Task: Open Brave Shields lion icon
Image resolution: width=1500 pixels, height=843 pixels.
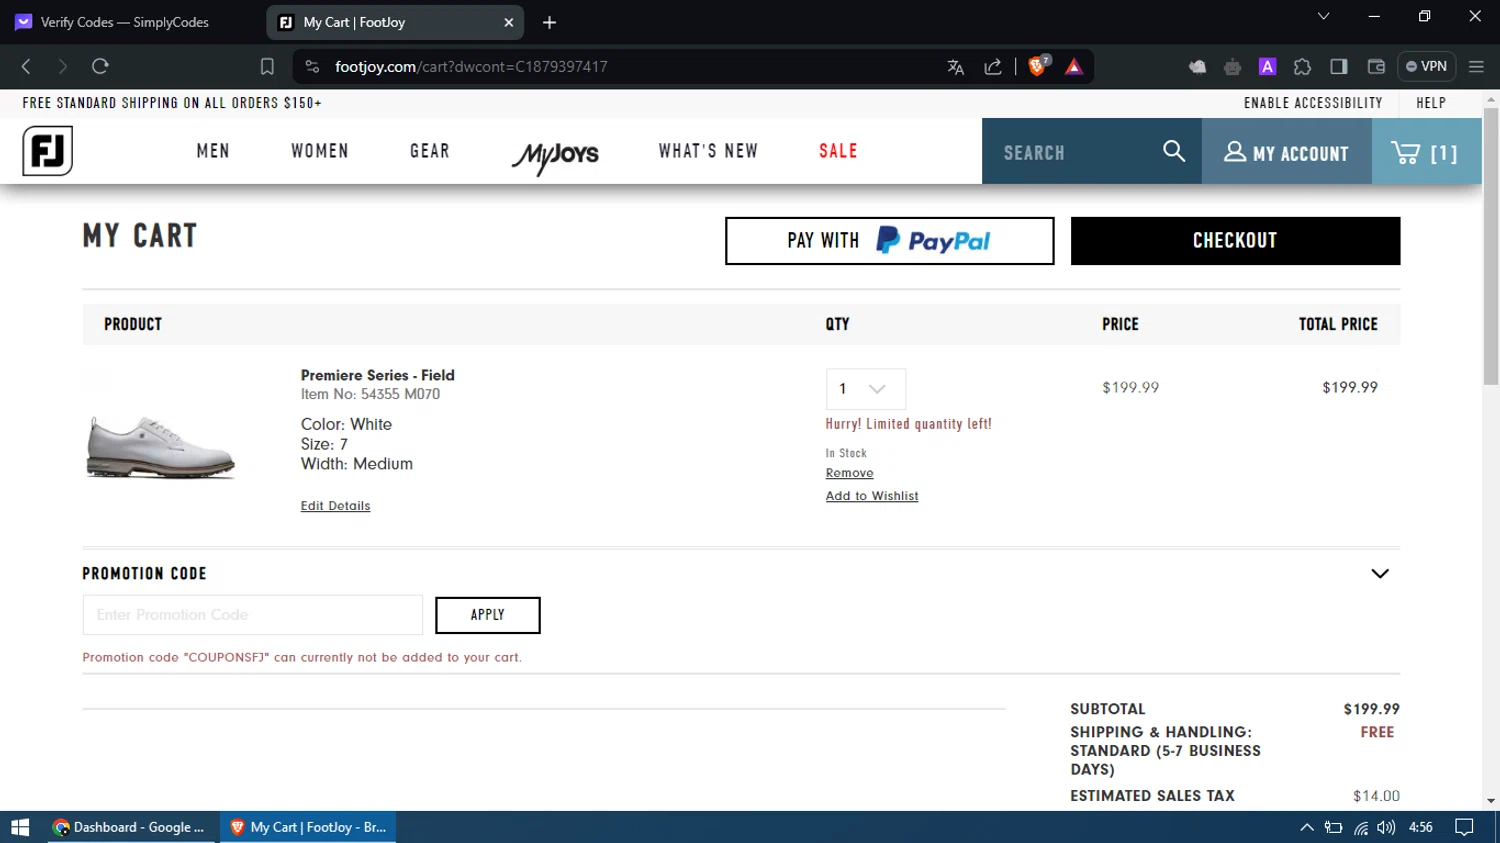Action: click(x=1038, y=66)
